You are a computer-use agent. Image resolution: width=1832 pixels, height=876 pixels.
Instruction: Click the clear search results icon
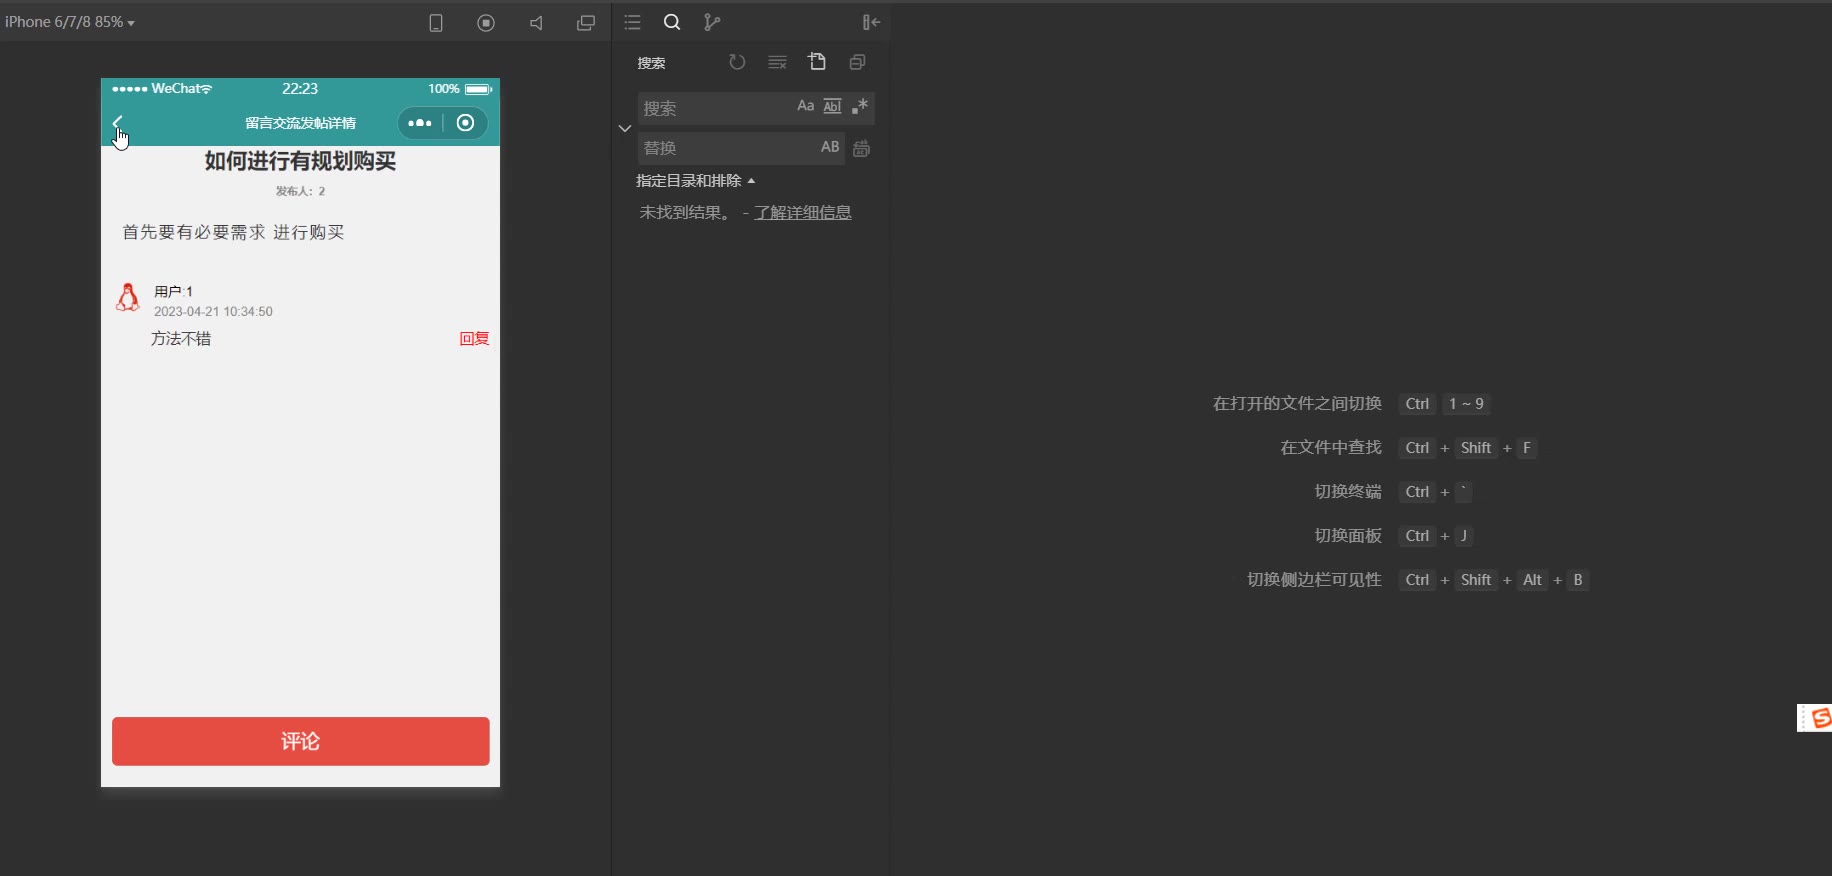tap(777, 62)
